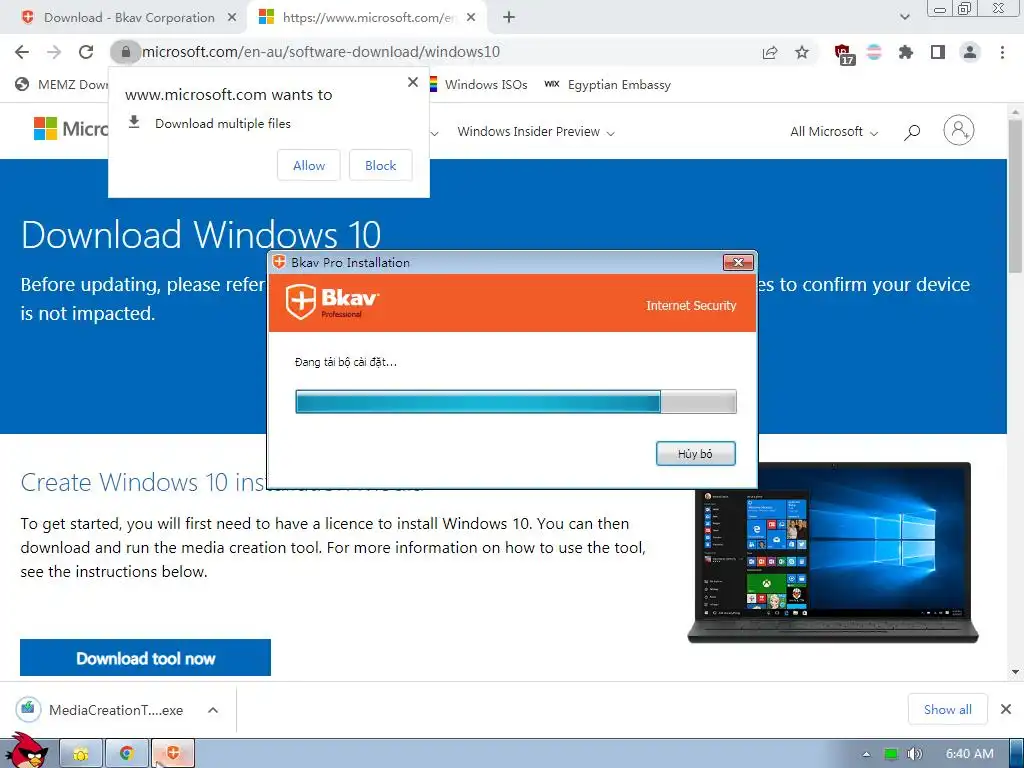Expand the Windows Insider Preview menu

pyautogui.click(x=536, y=132)
